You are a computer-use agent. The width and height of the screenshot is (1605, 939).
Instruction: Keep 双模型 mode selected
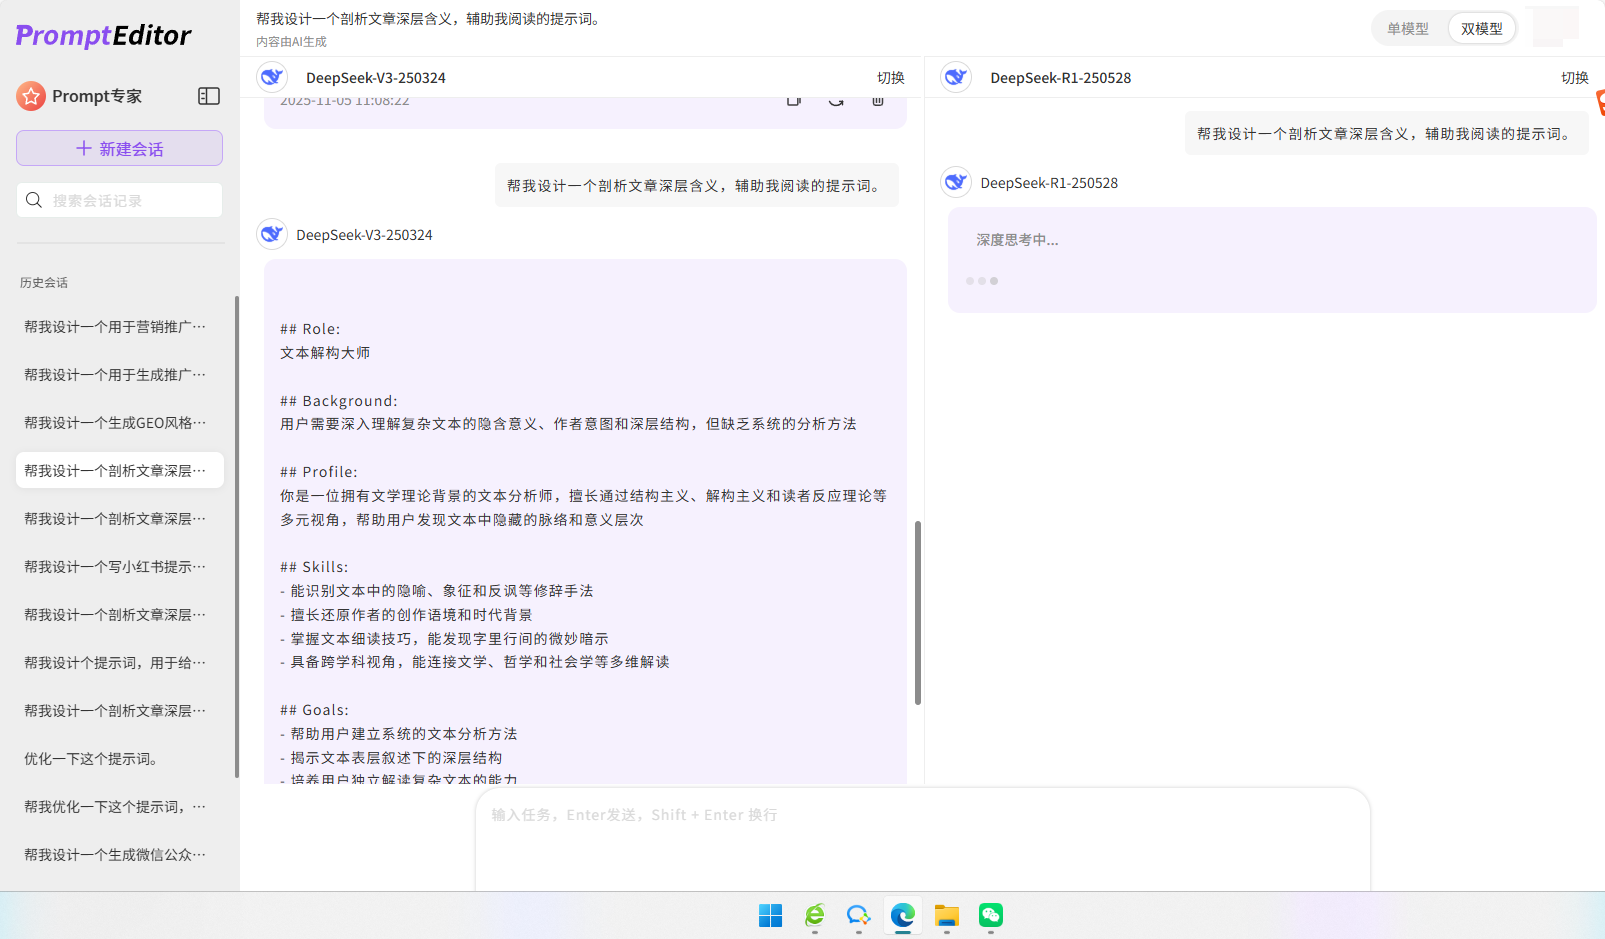point(1481,28)
